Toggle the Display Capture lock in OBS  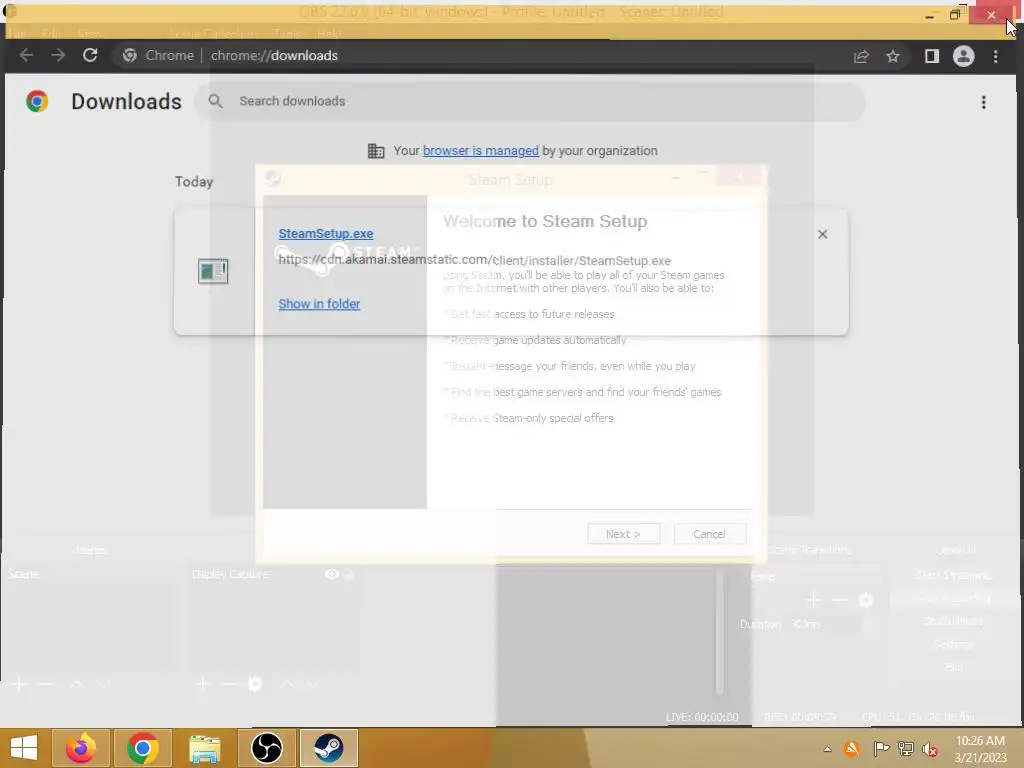pos(349,574)
